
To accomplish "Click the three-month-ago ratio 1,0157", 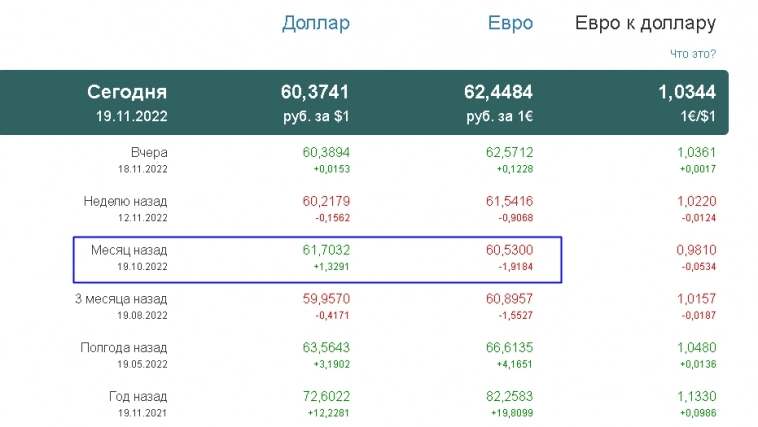I will 695,299.
